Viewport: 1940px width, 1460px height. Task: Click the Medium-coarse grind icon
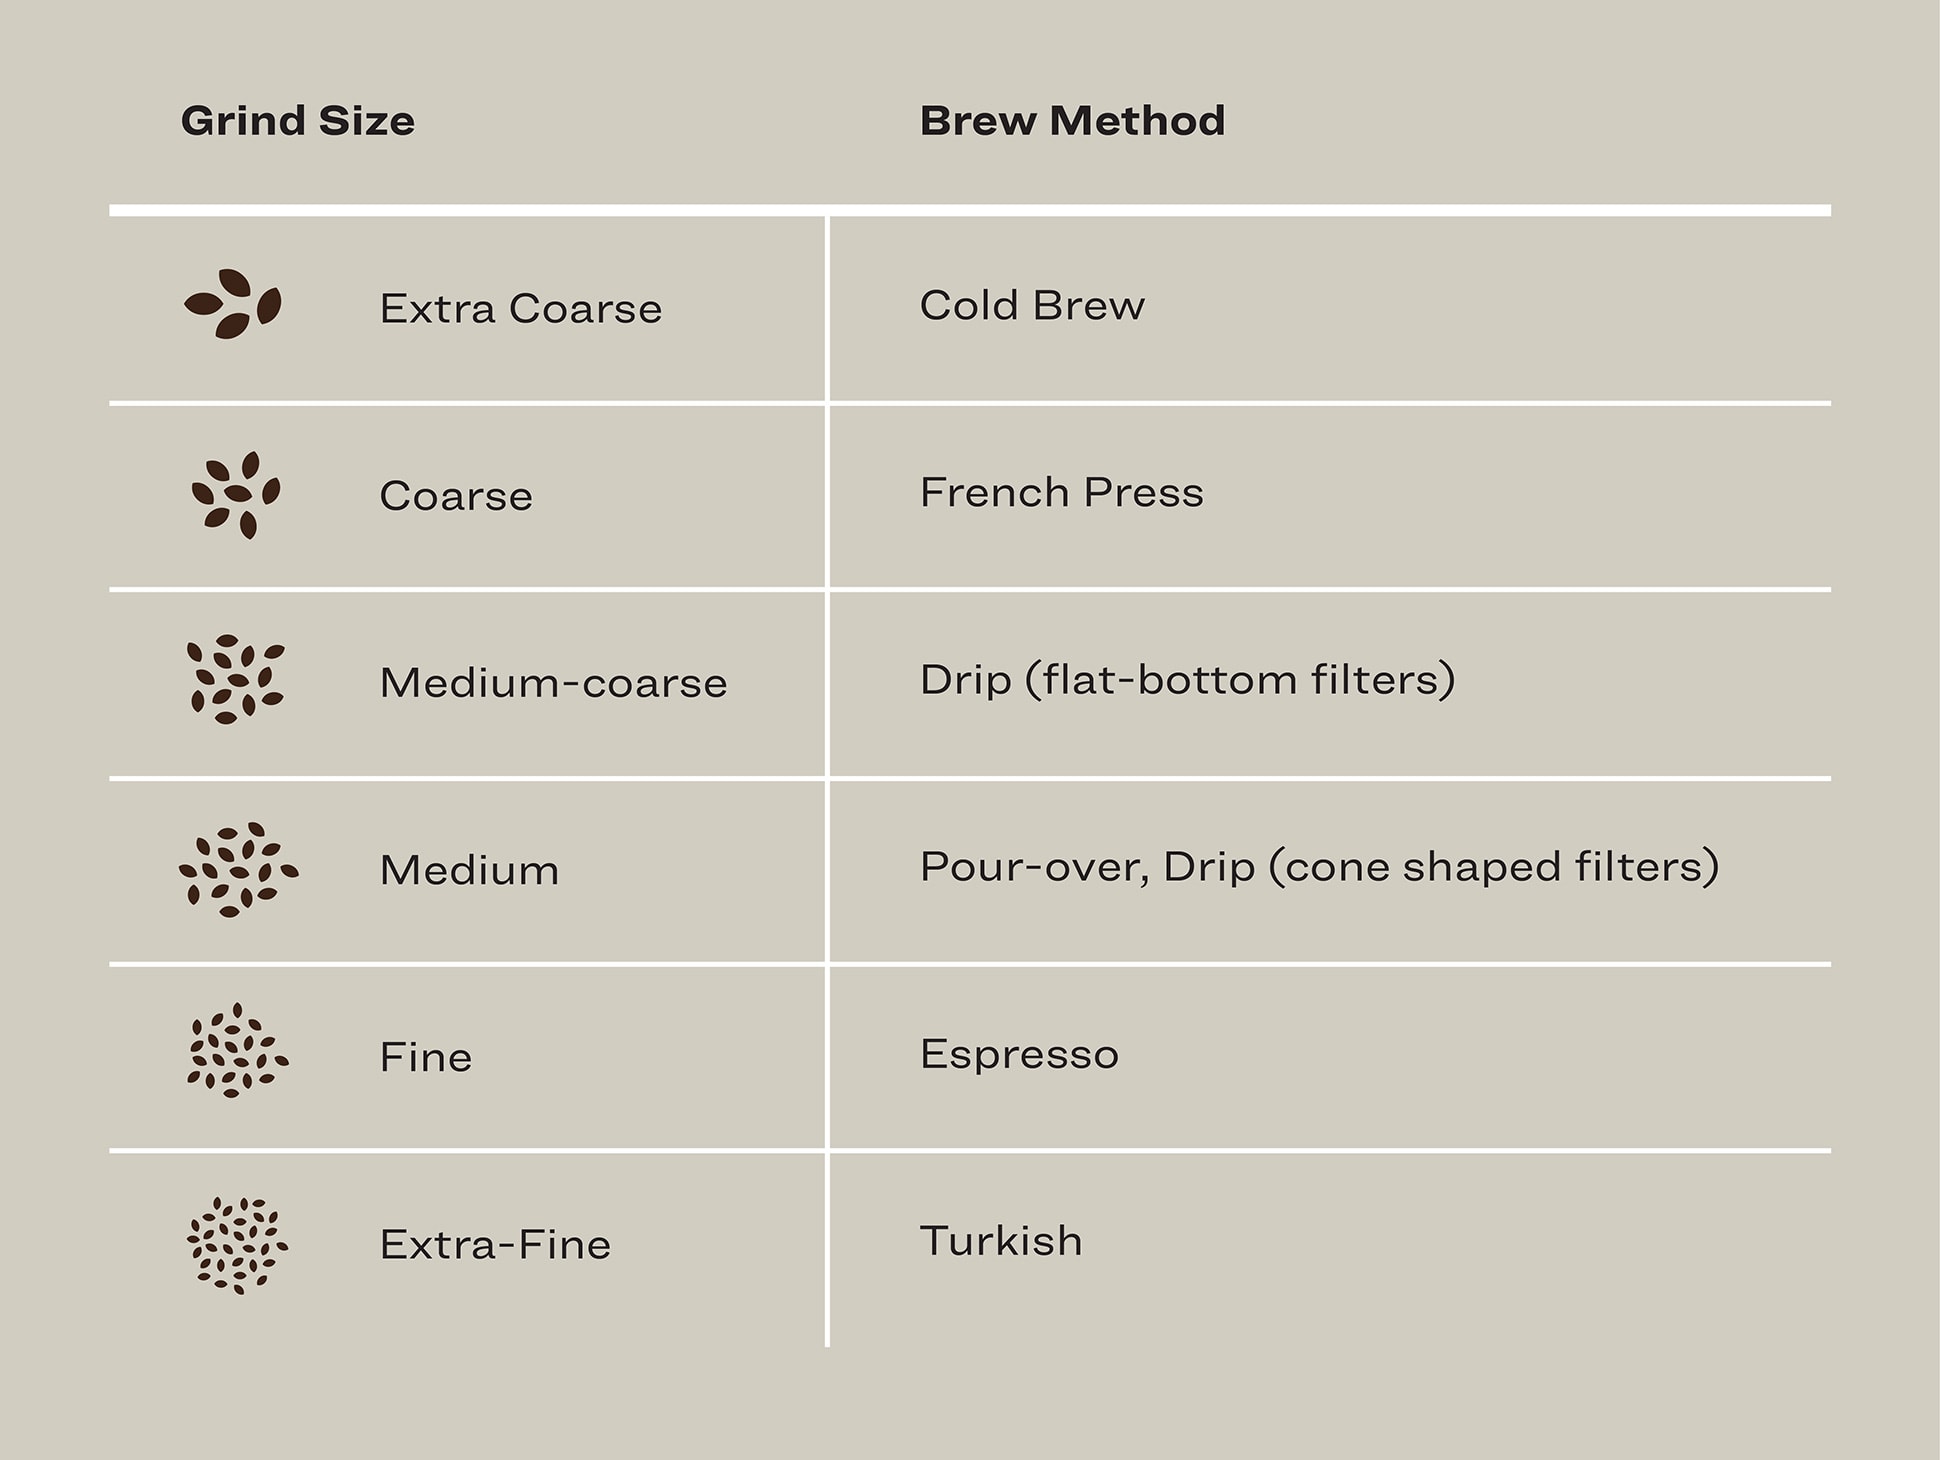coord(236,680)
